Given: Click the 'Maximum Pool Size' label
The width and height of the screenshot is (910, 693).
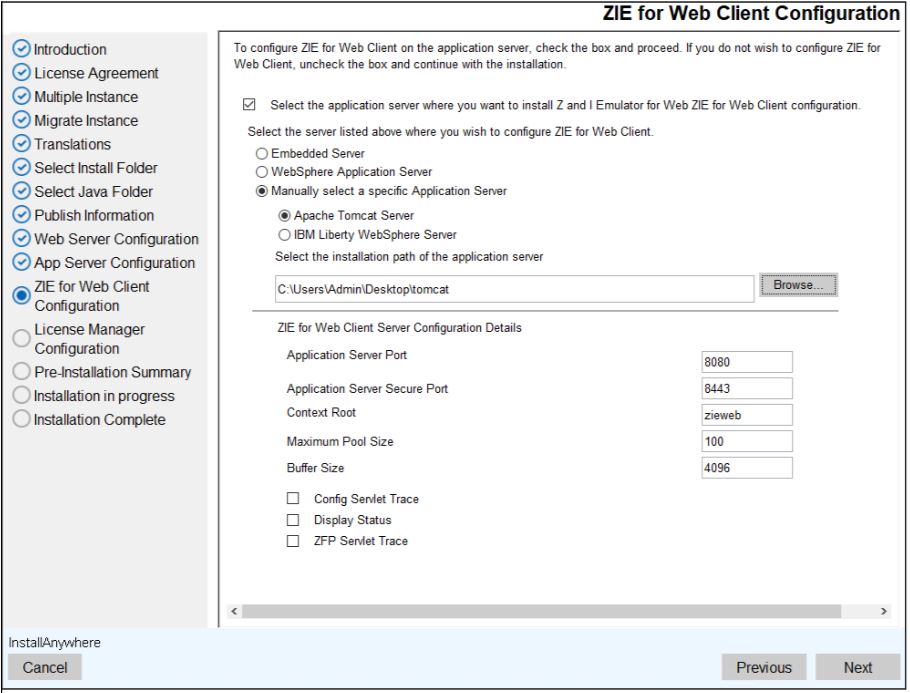Looking at the screenshot, I should tap(340, 441).
